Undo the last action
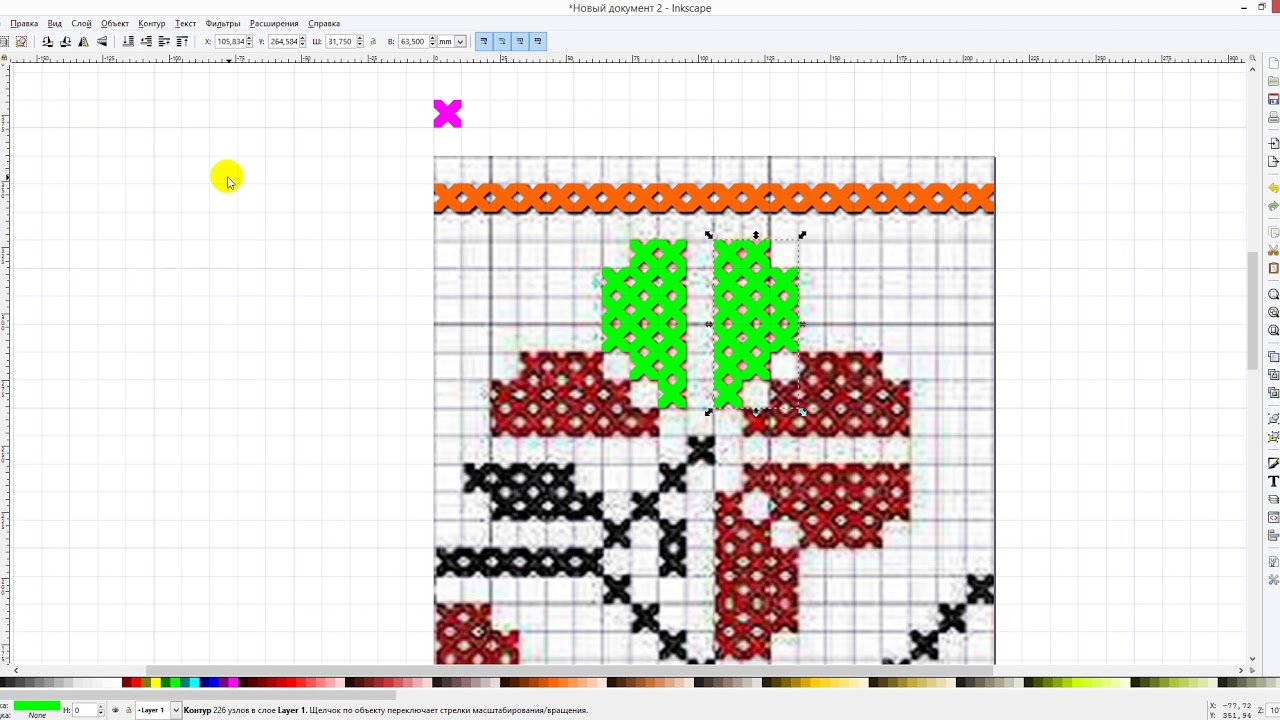 [1273, 188]
